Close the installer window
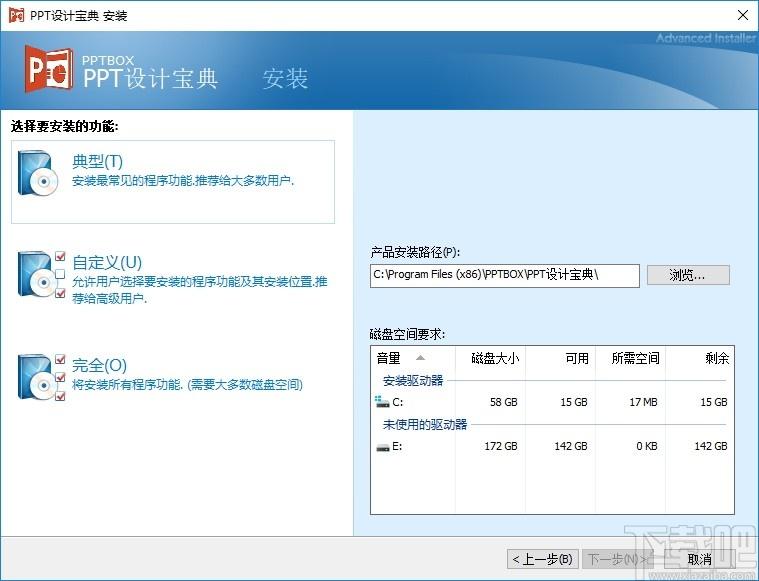Screen dimensions: 759x581 tap(743, 15)
